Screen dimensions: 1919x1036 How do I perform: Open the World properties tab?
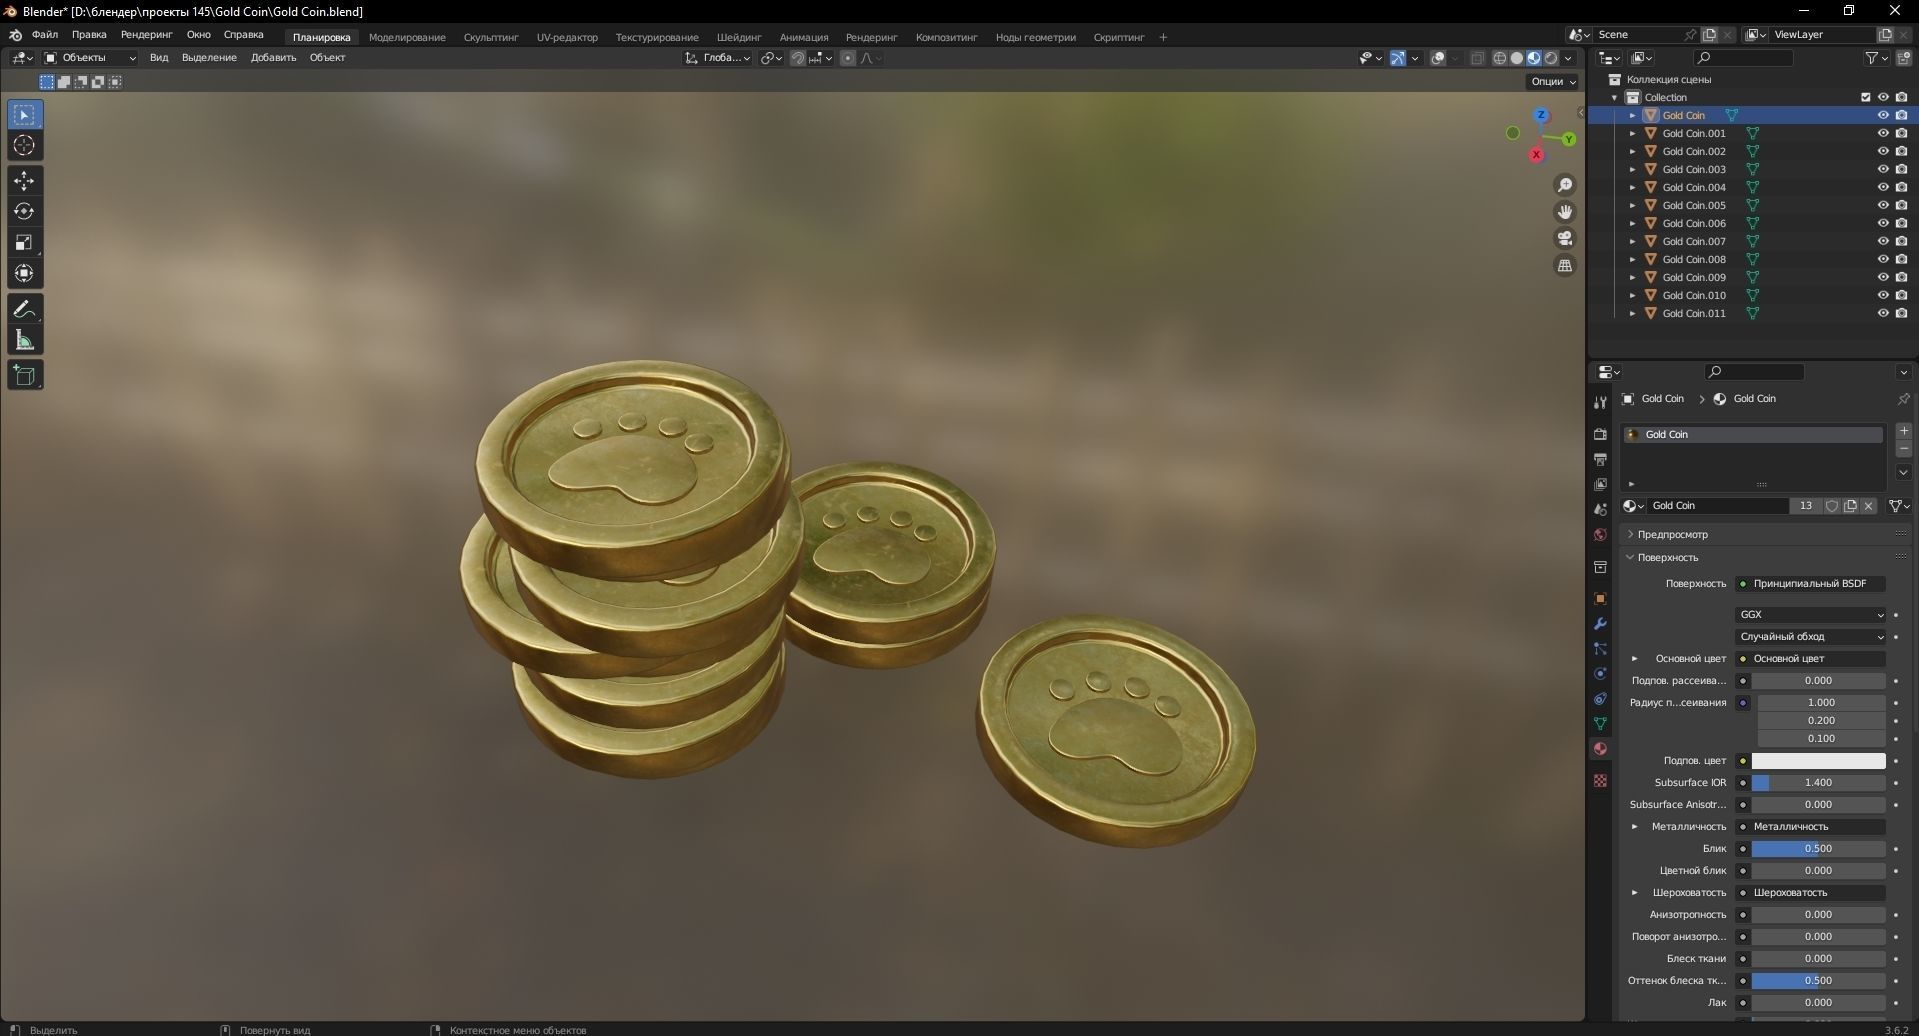tap(1599, 535)
